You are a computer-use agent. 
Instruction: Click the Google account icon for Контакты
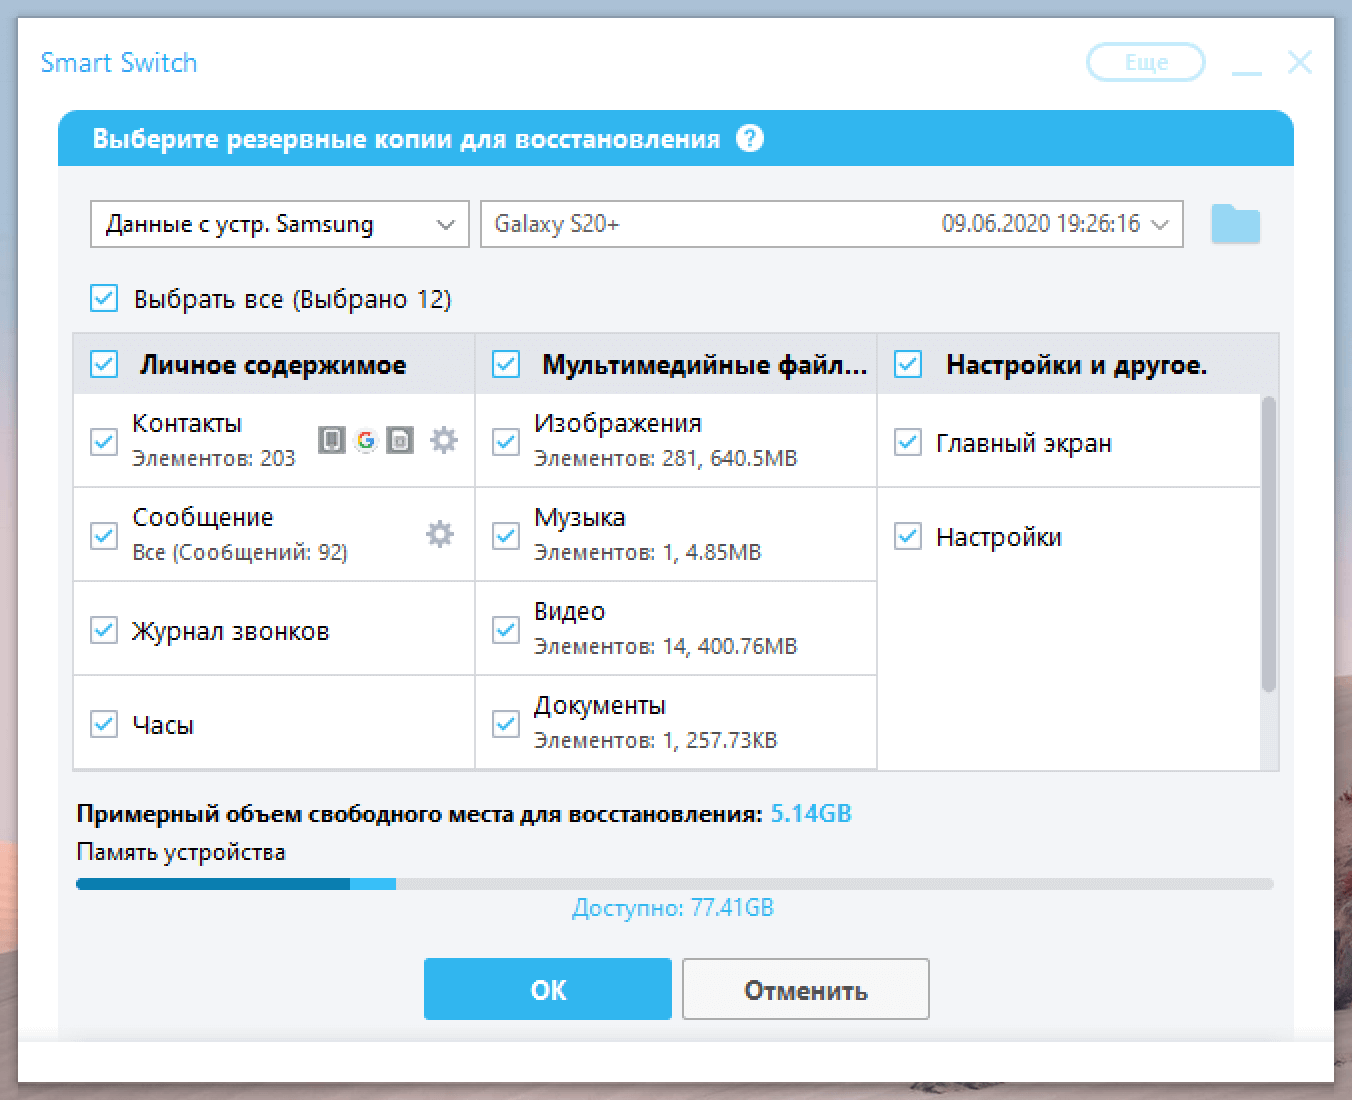(366, 439)
